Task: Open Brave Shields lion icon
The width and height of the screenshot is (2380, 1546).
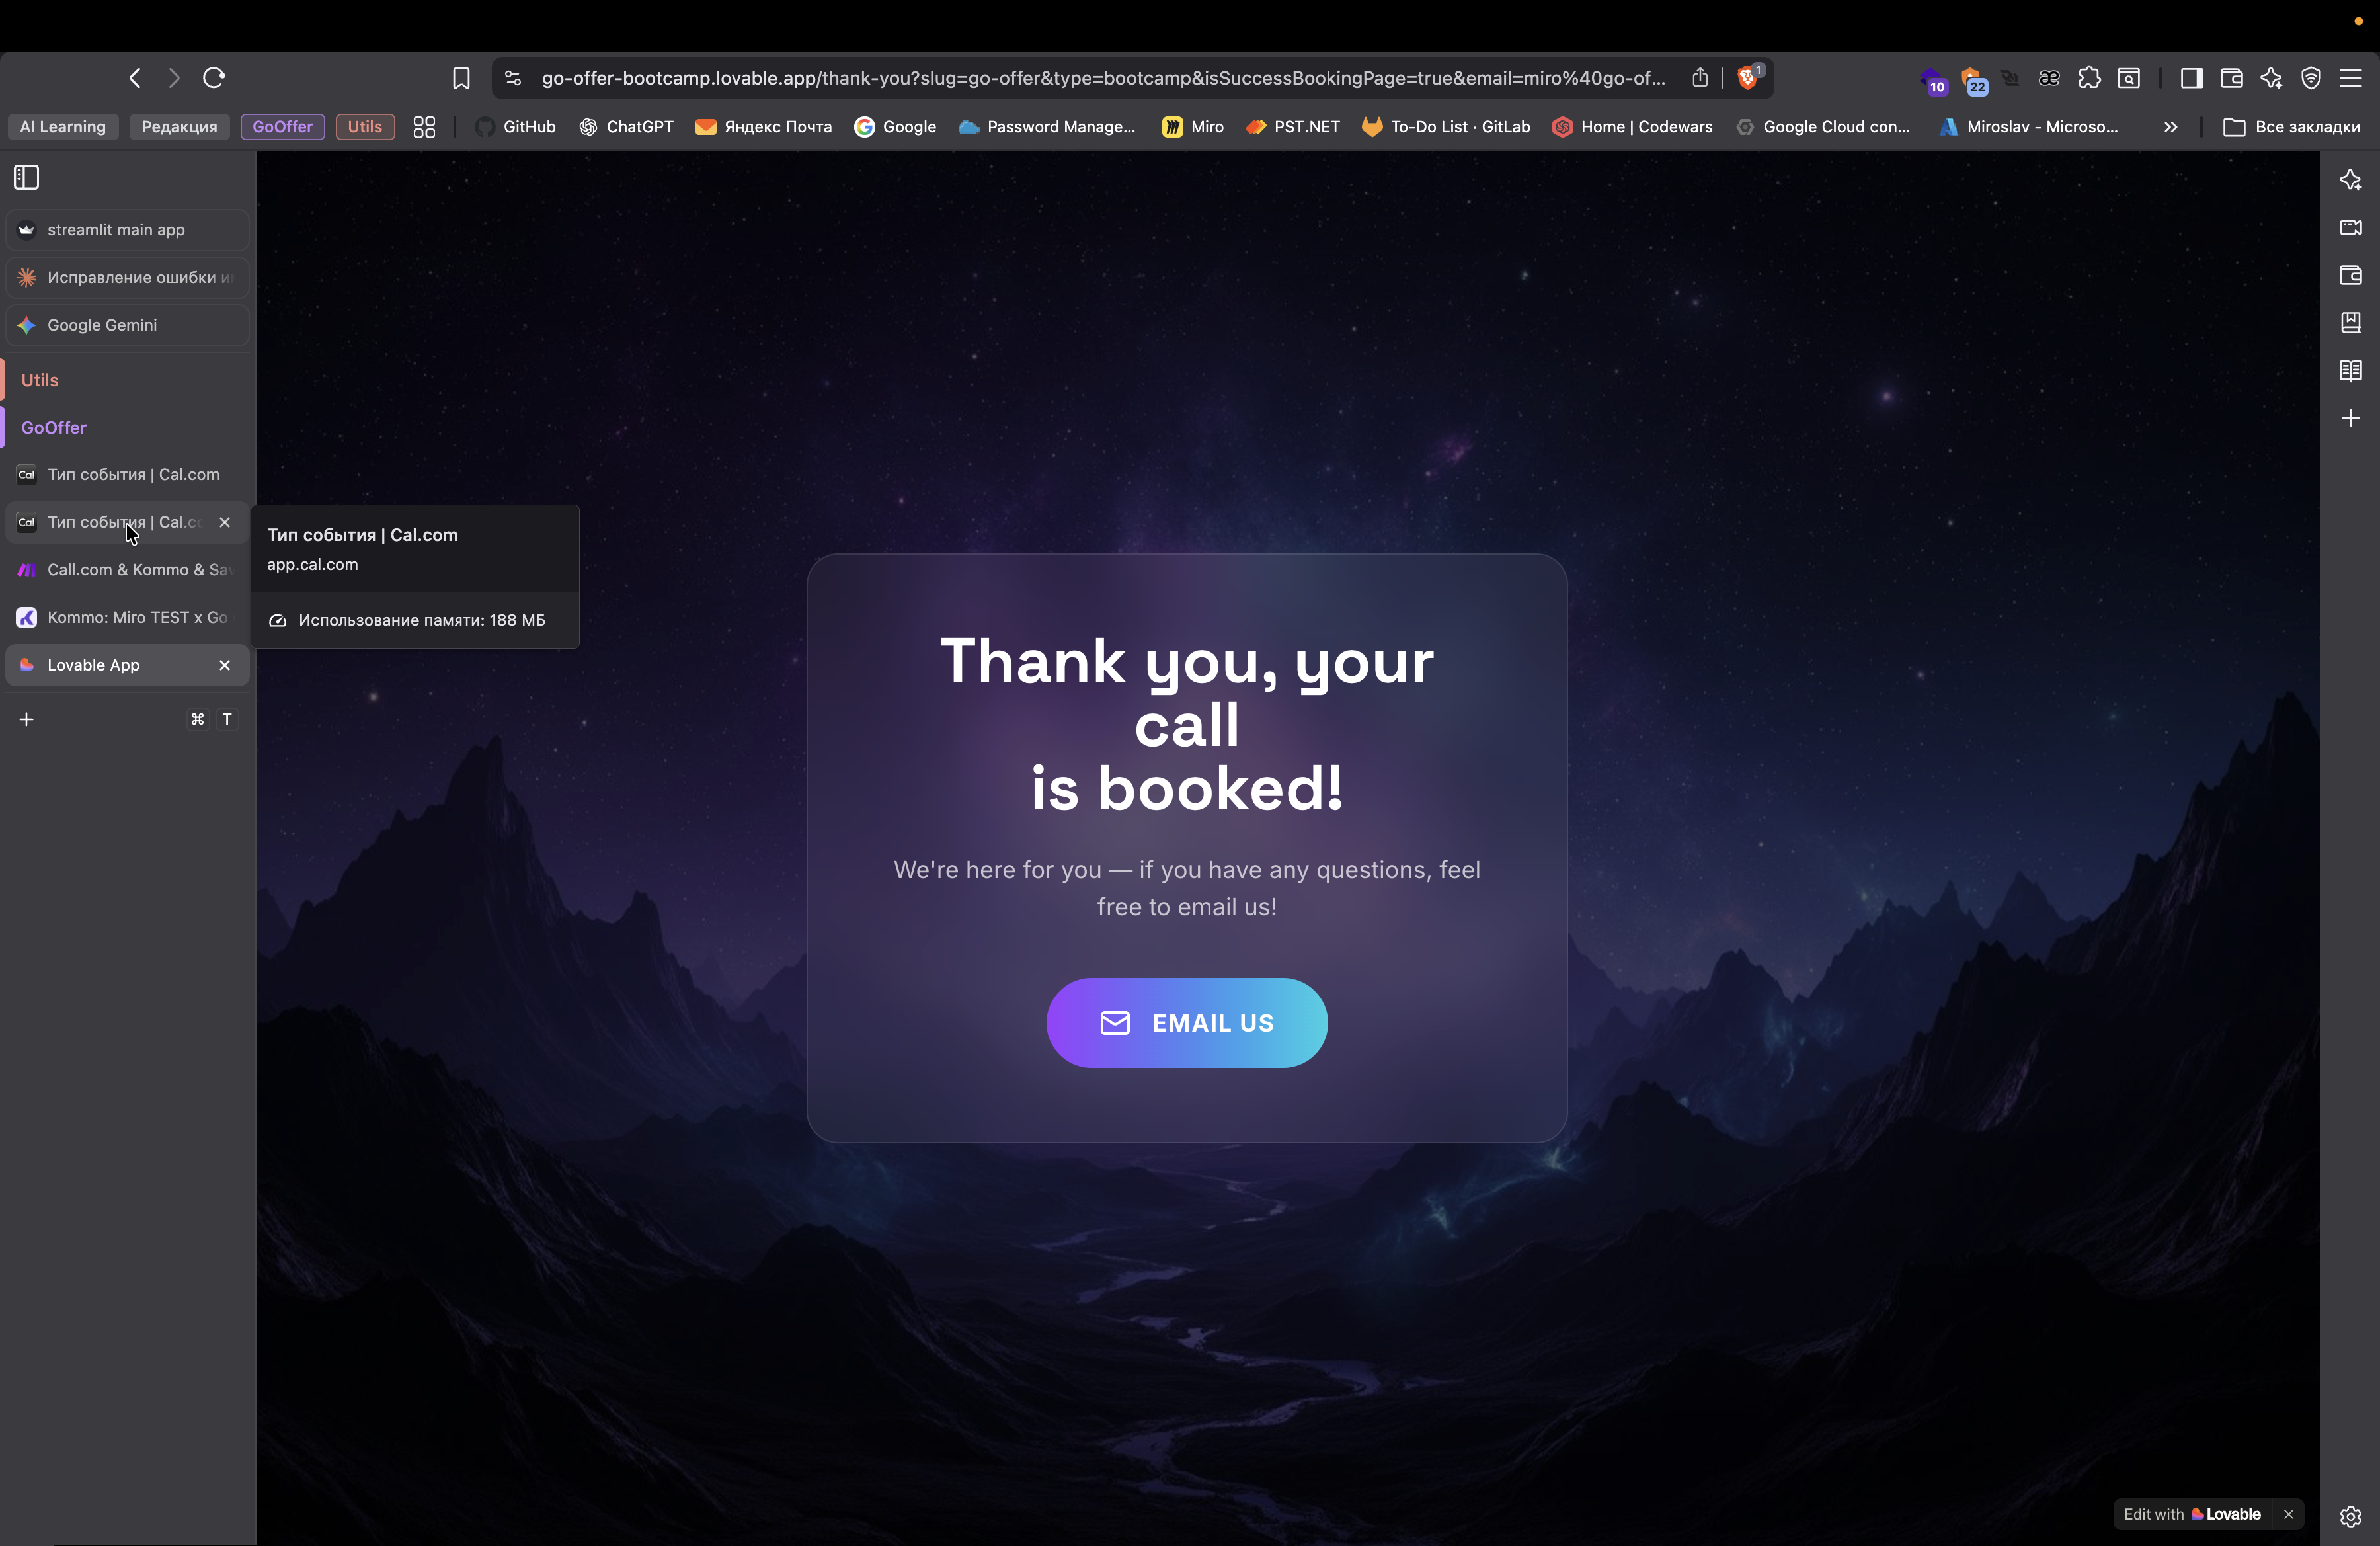Action: 1748,78
